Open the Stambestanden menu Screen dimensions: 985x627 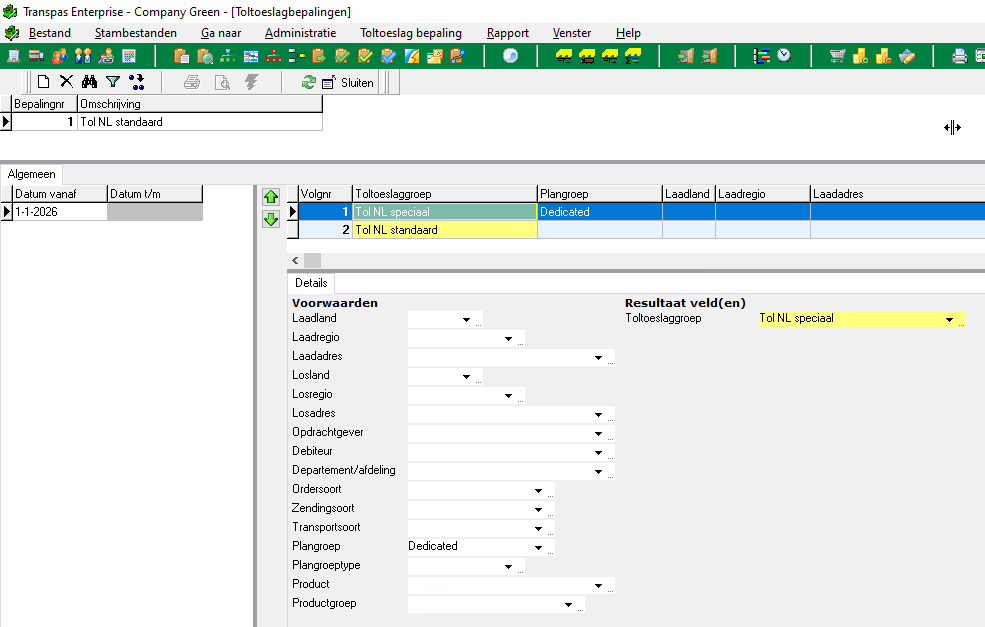click(x=136, y=33)
